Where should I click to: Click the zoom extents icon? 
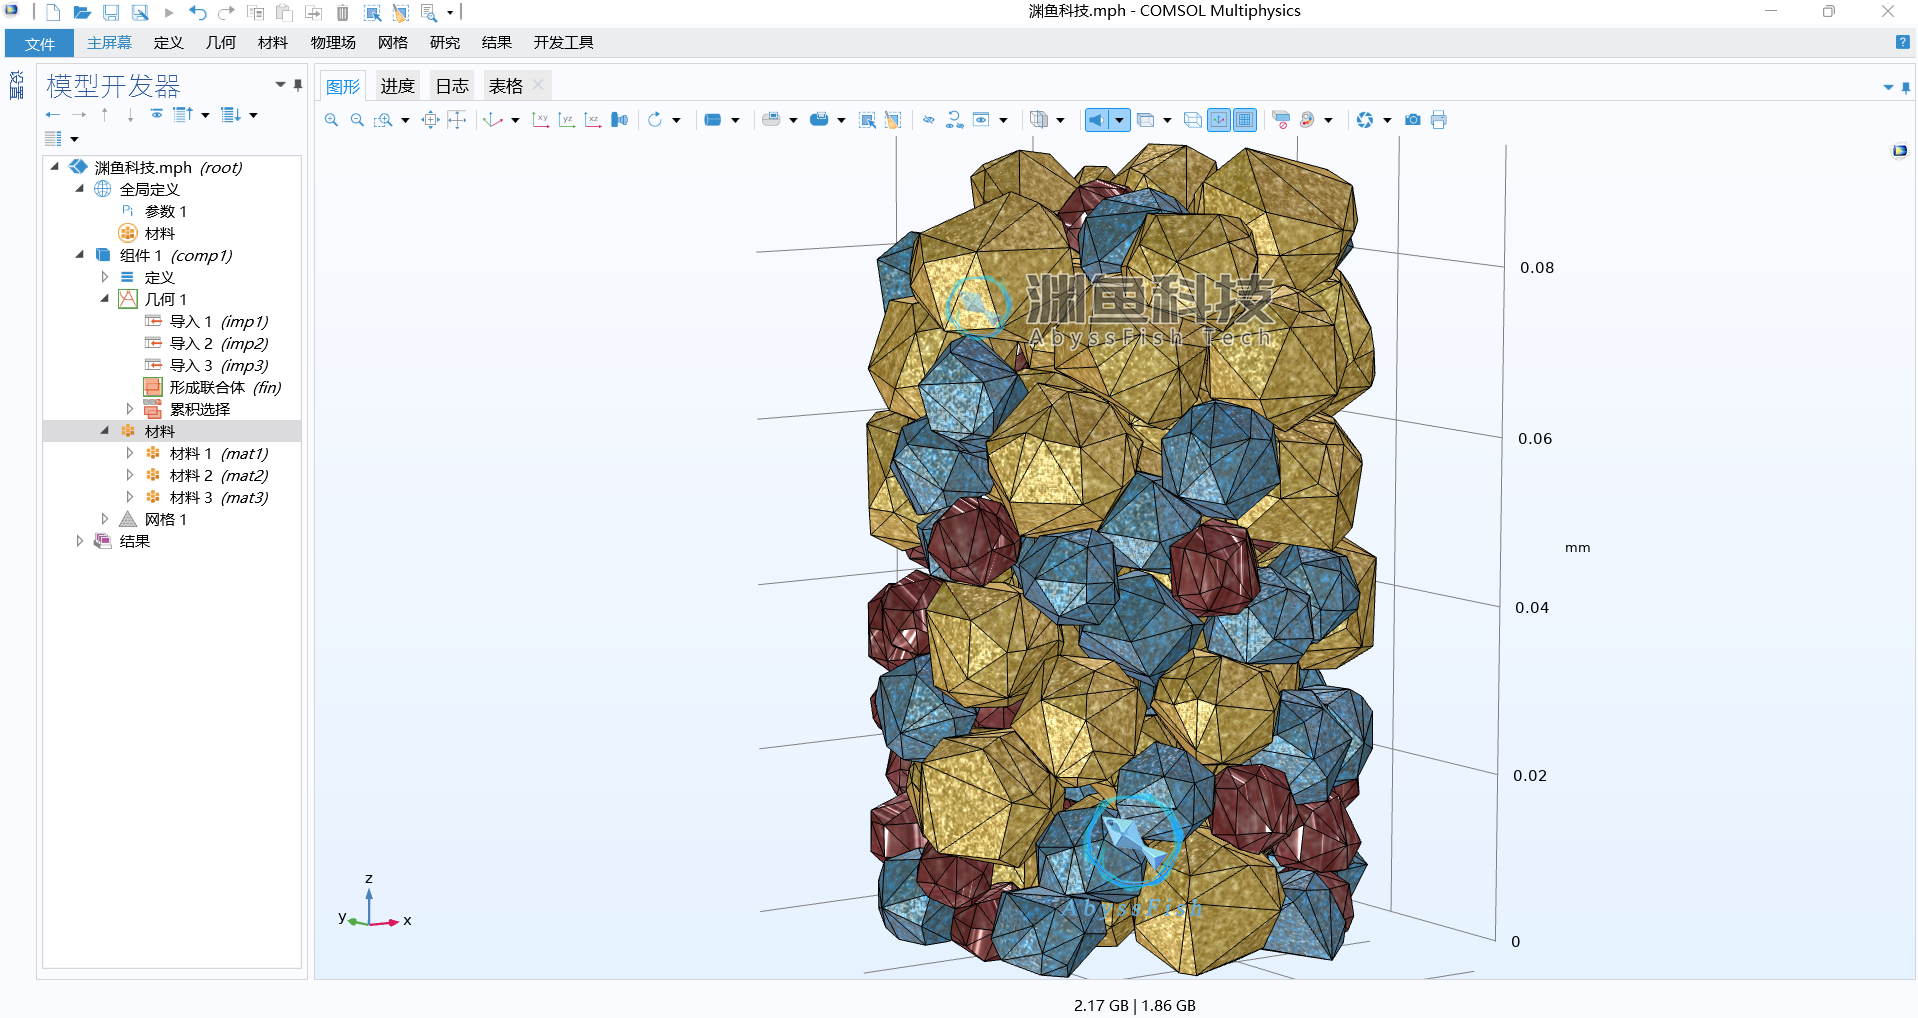tap(430, 120)
